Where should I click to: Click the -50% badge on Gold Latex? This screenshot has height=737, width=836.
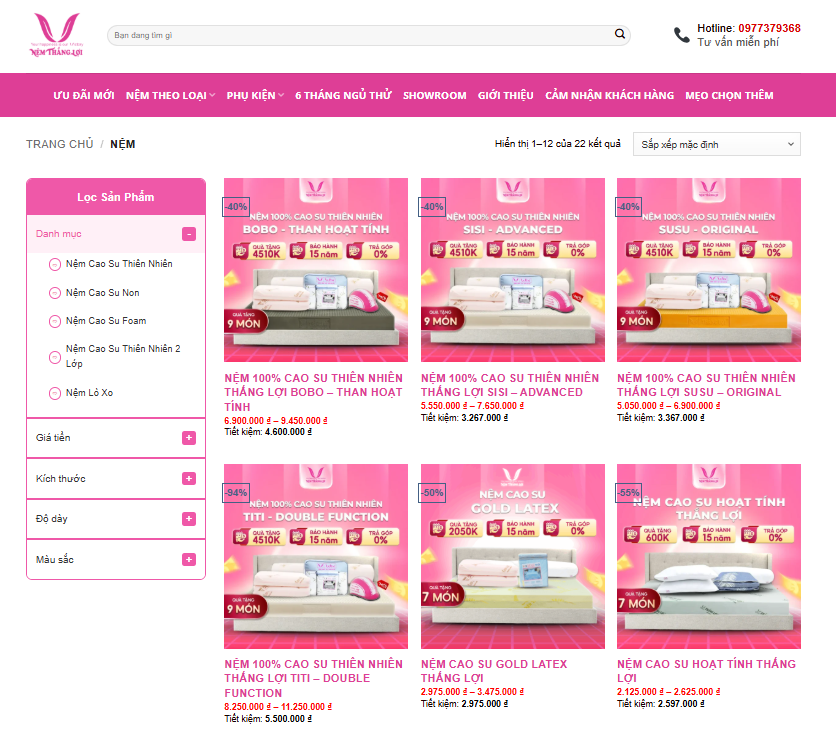[x=432, y=493]
